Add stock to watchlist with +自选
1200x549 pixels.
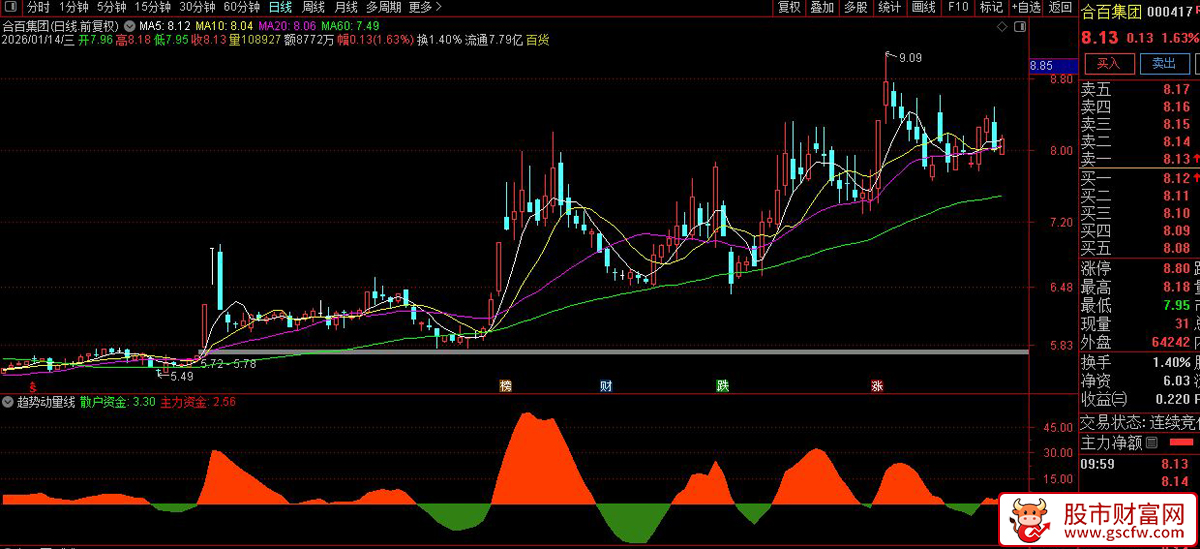1026,7
